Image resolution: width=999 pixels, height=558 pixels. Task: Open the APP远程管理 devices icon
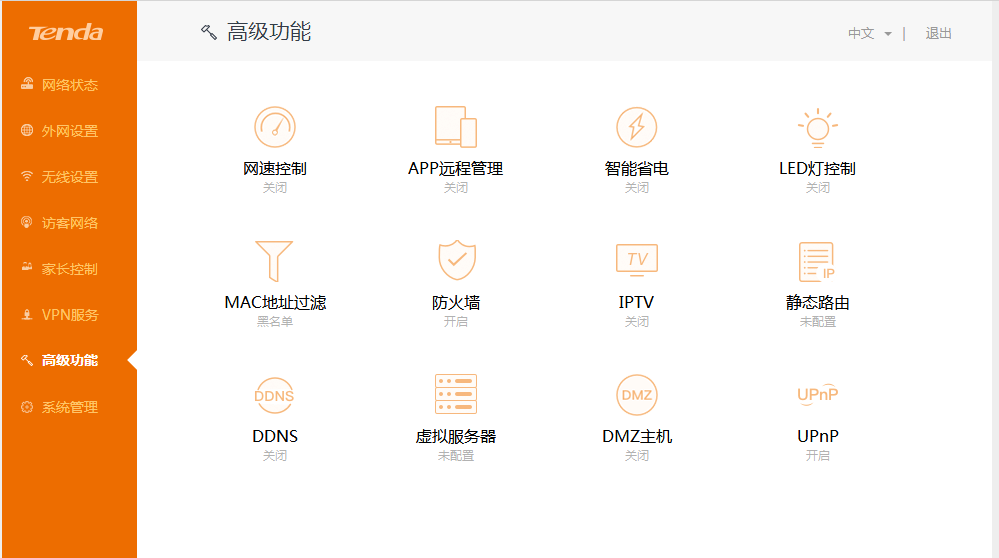(456, 127)
